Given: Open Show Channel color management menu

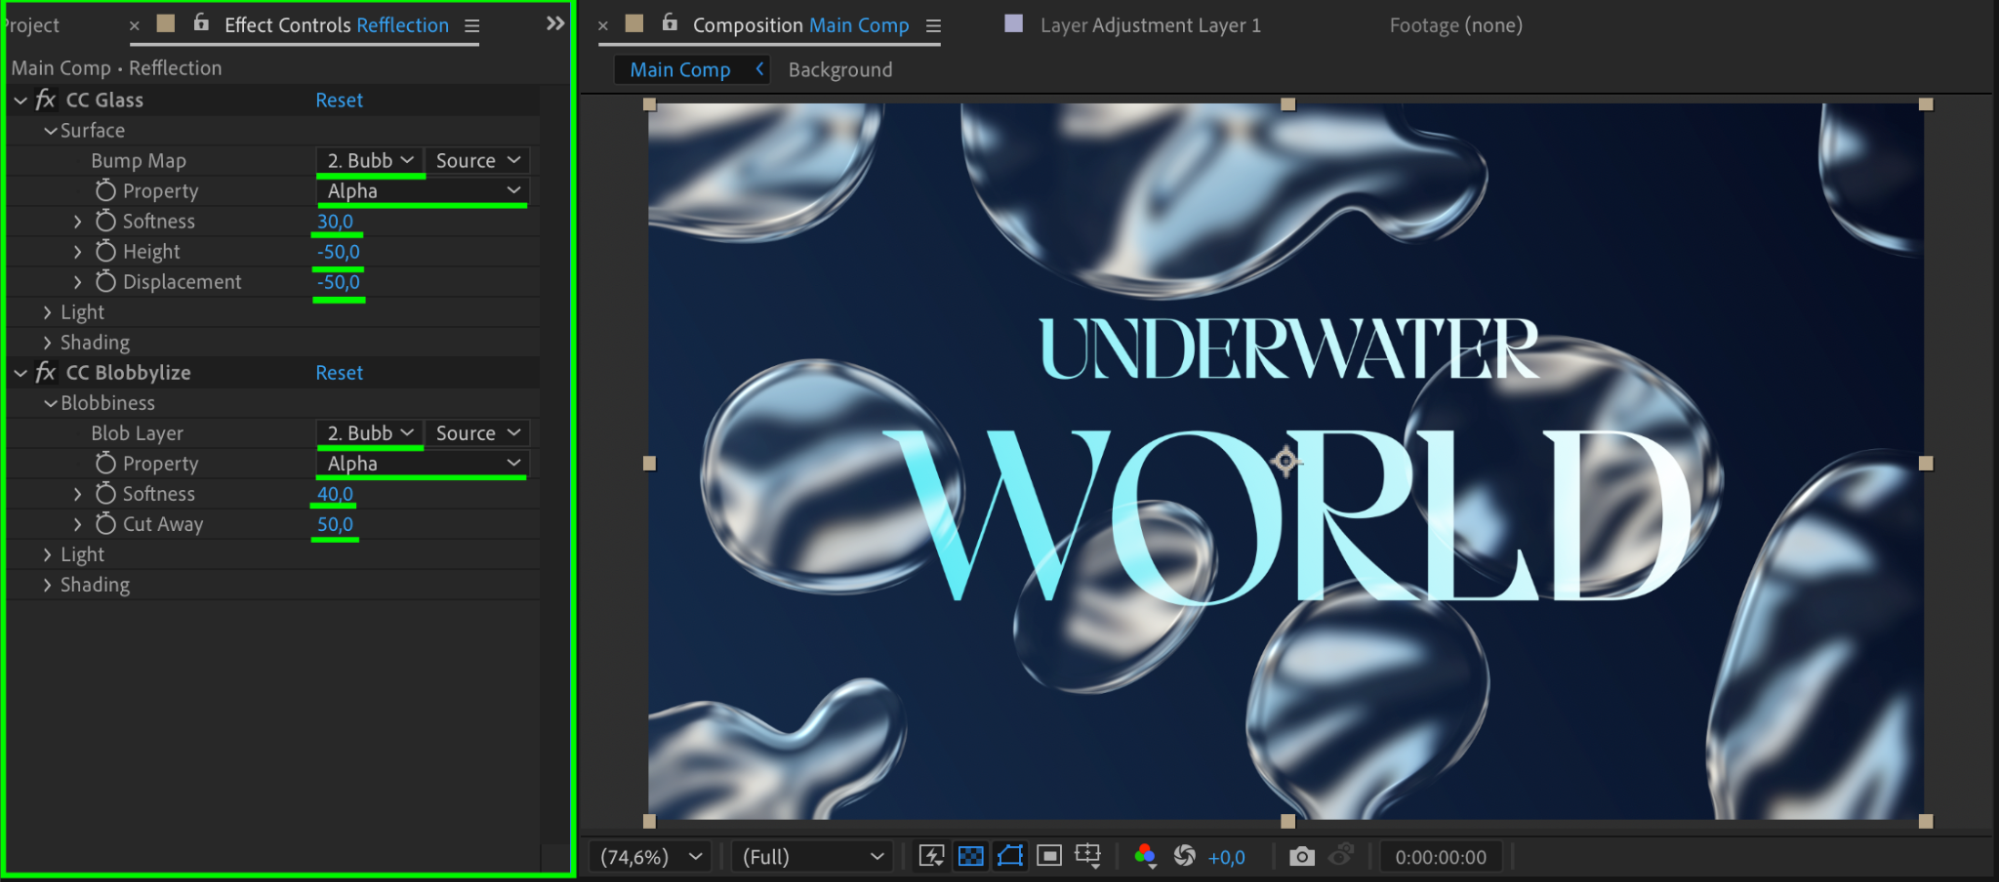Looking at the screenshot, I should (1145, 856).
